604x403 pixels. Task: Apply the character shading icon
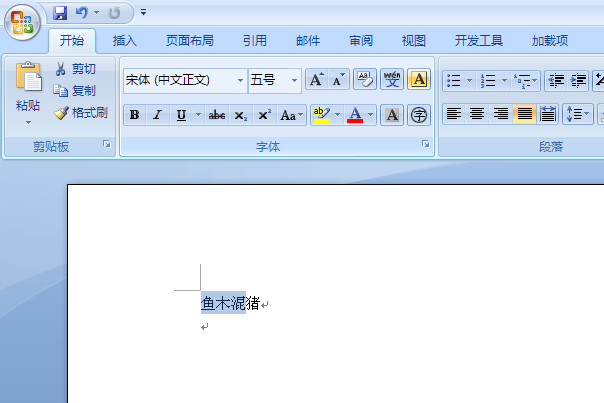392,115
